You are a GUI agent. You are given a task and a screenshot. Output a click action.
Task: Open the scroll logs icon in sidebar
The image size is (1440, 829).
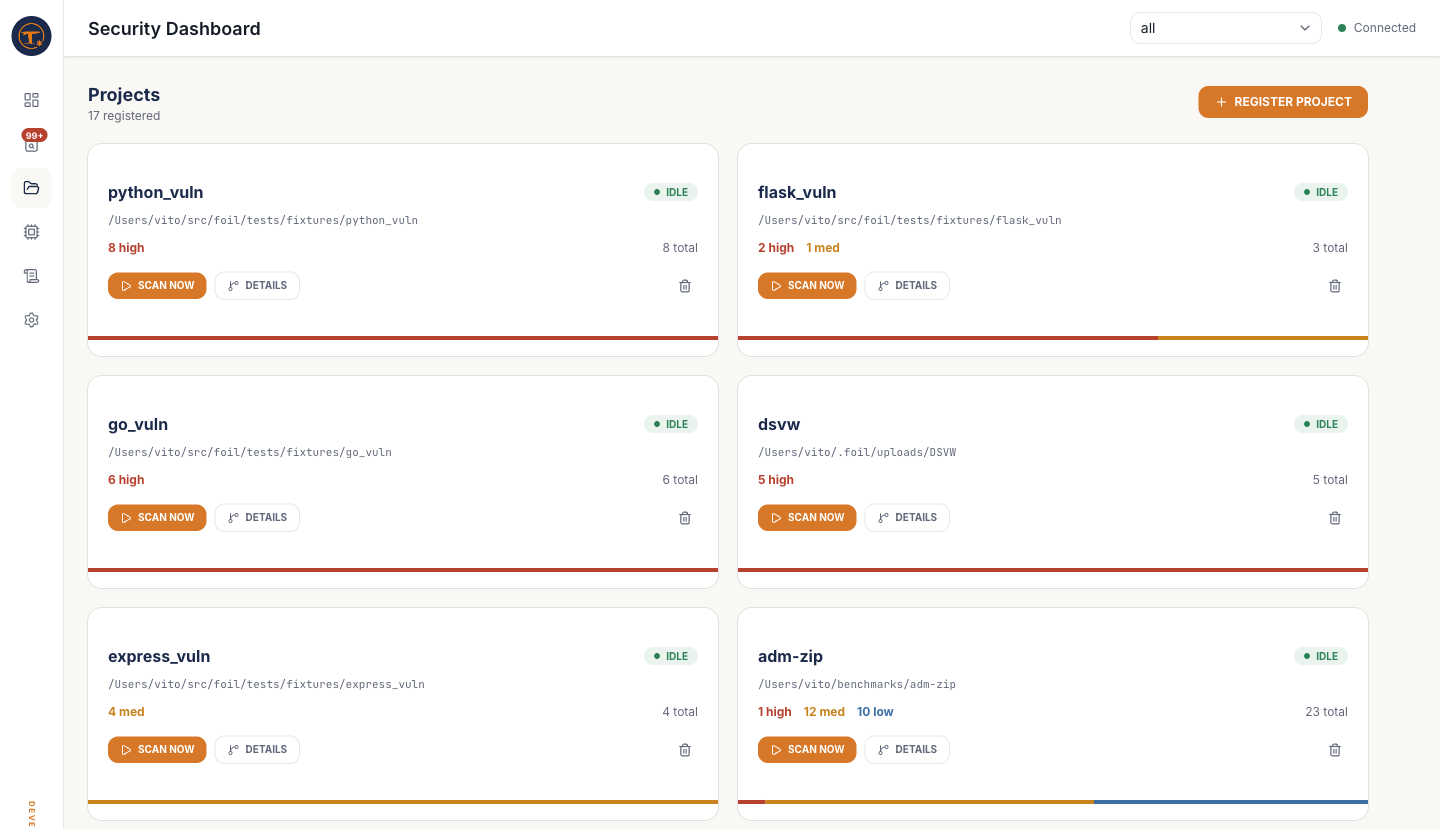pos(31,276)
